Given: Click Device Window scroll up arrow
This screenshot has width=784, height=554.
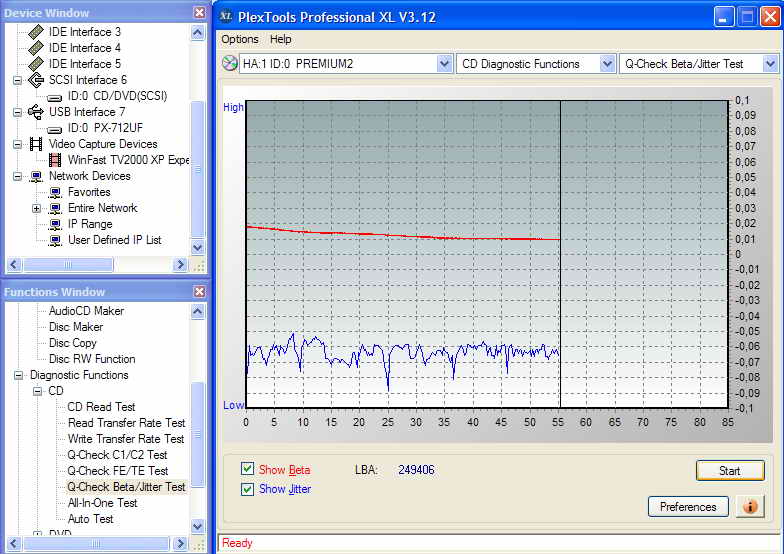Looking at the screenshot, I should point(198,33).
